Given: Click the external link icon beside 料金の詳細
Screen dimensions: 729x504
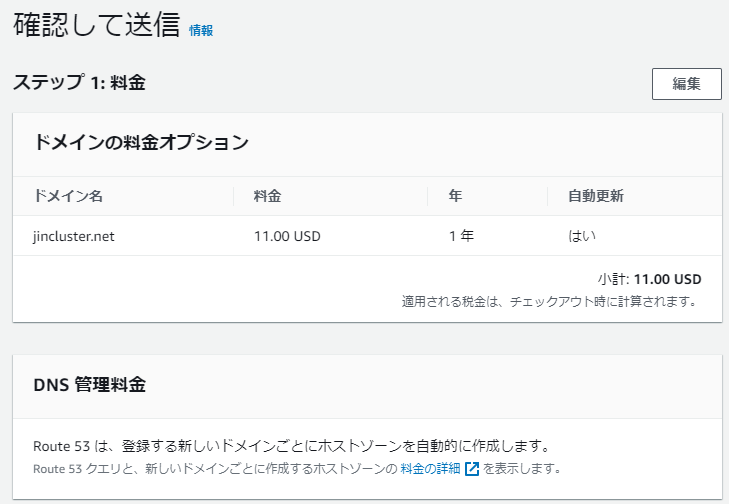Looking at the screenshot, I should coord(472,468).
